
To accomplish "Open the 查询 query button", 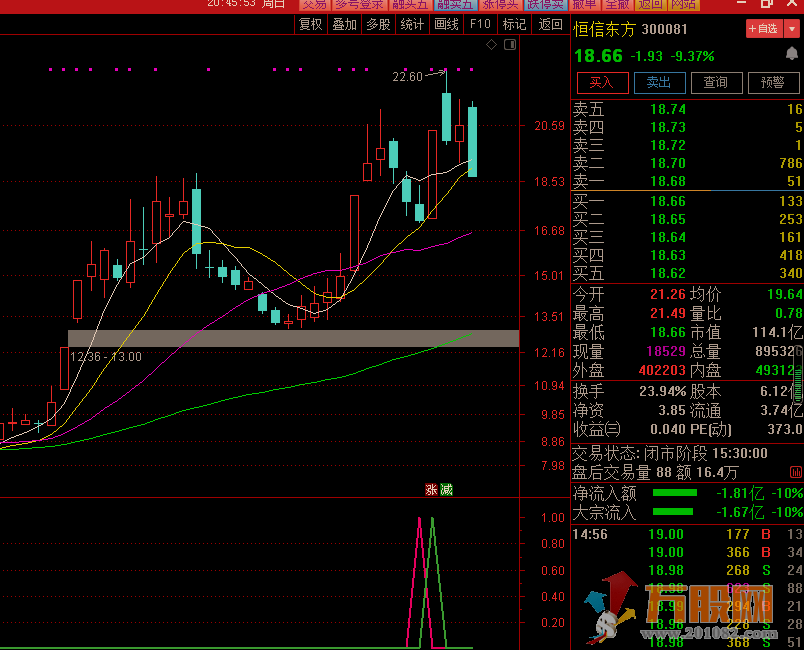I will 715,83.
